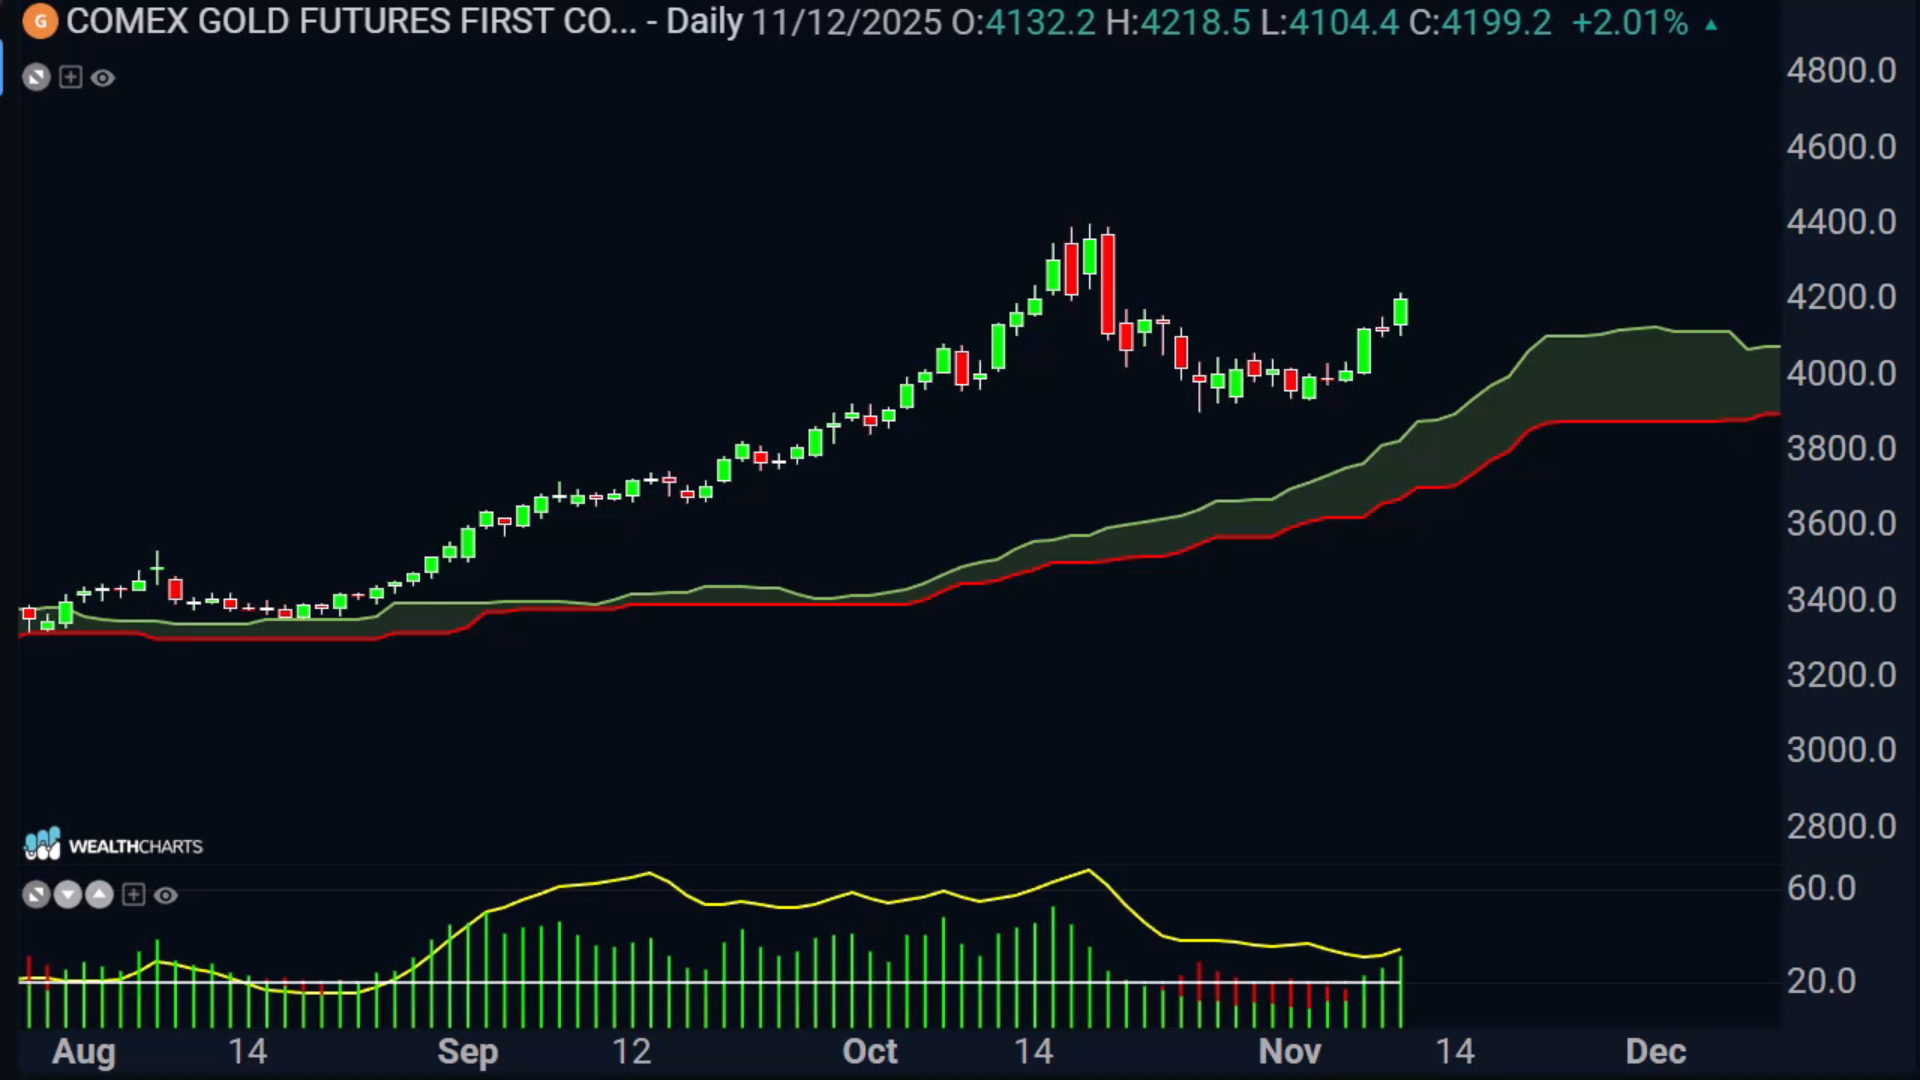Click the blue tab on the left edge

point(2,68)
